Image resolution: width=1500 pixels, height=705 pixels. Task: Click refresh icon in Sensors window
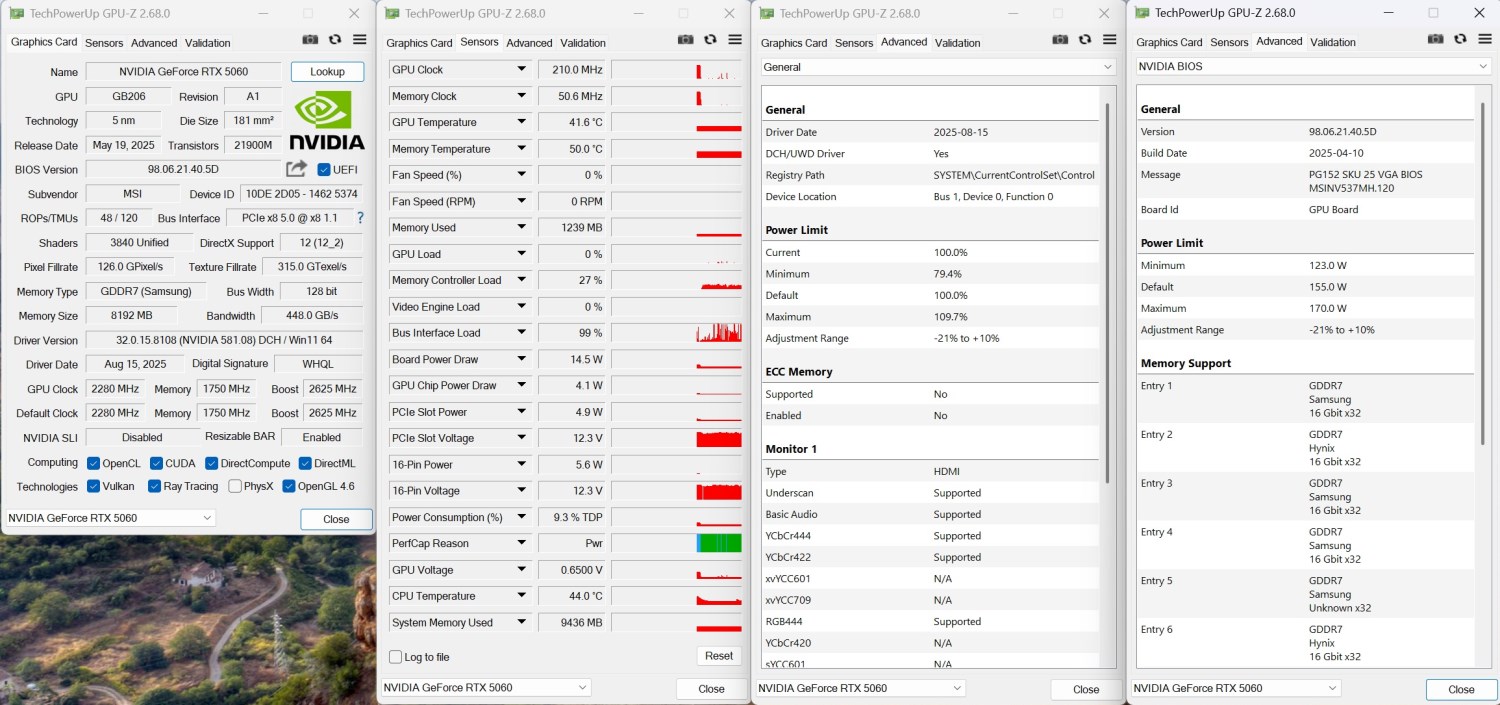pyautogui.click(x=710, y=39)
